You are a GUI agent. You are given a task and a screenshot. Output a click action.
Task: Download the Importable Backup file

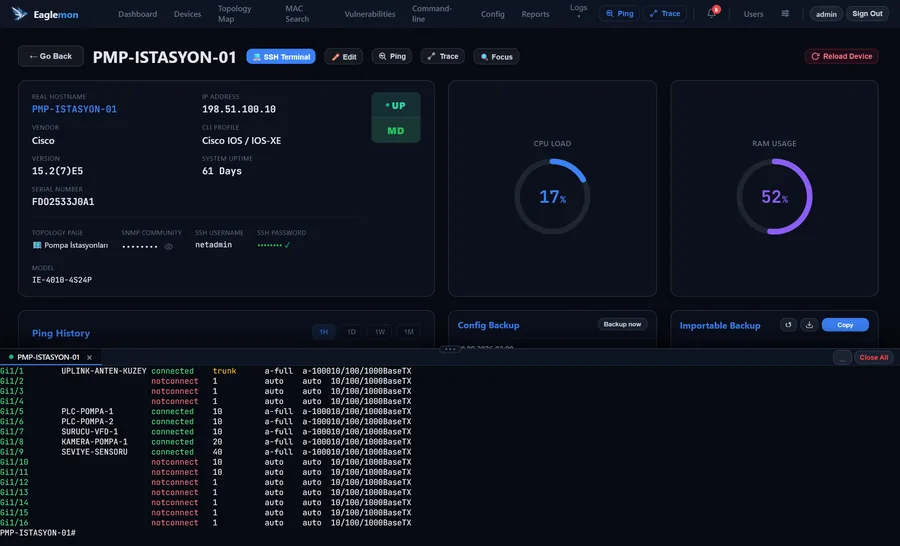809,325
